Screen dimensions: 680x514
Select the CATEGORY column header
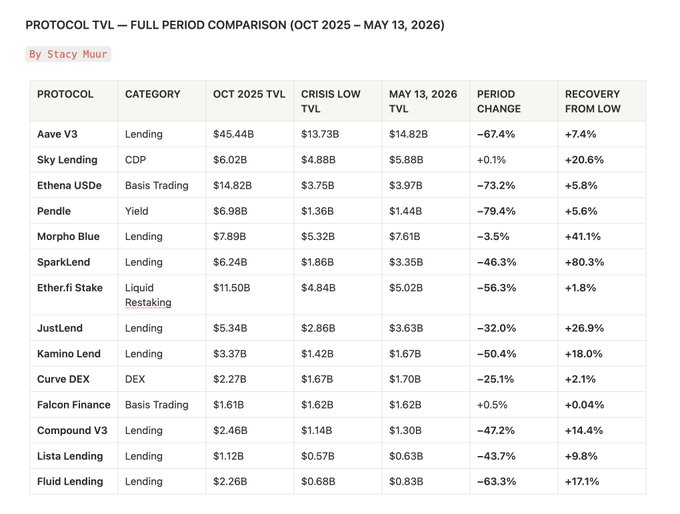[153, 94]
